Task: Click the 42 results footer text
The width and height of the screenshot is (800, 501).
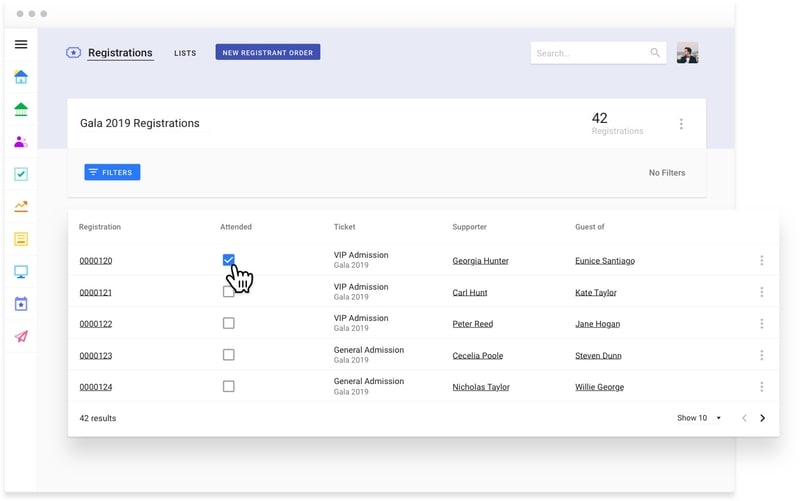Action: pyautogui.click(x=98, y=418)
